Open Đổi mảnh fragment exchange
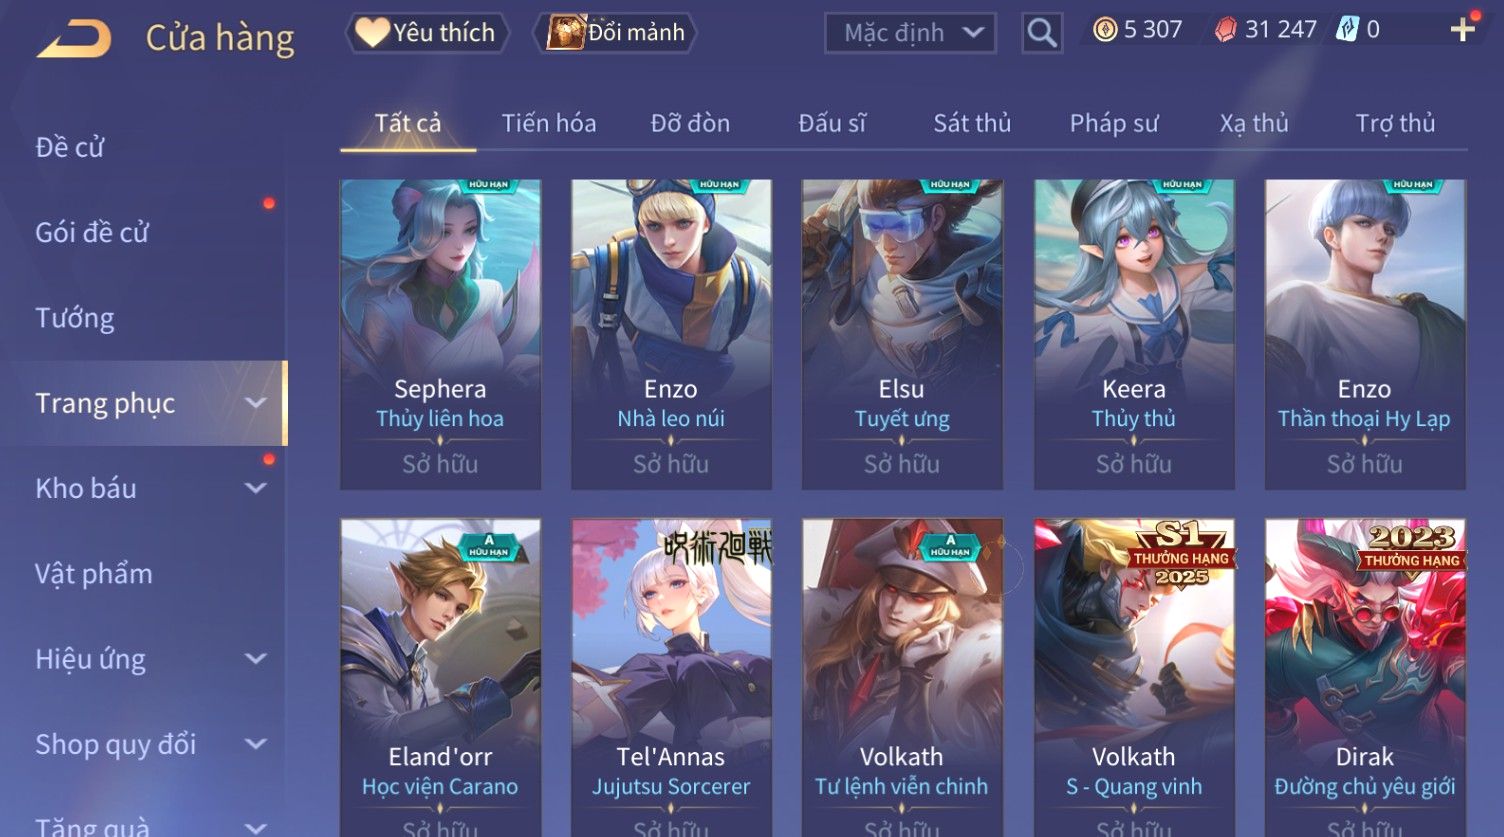This screenshot has height=837, width=1504. [x=615, y=33]
